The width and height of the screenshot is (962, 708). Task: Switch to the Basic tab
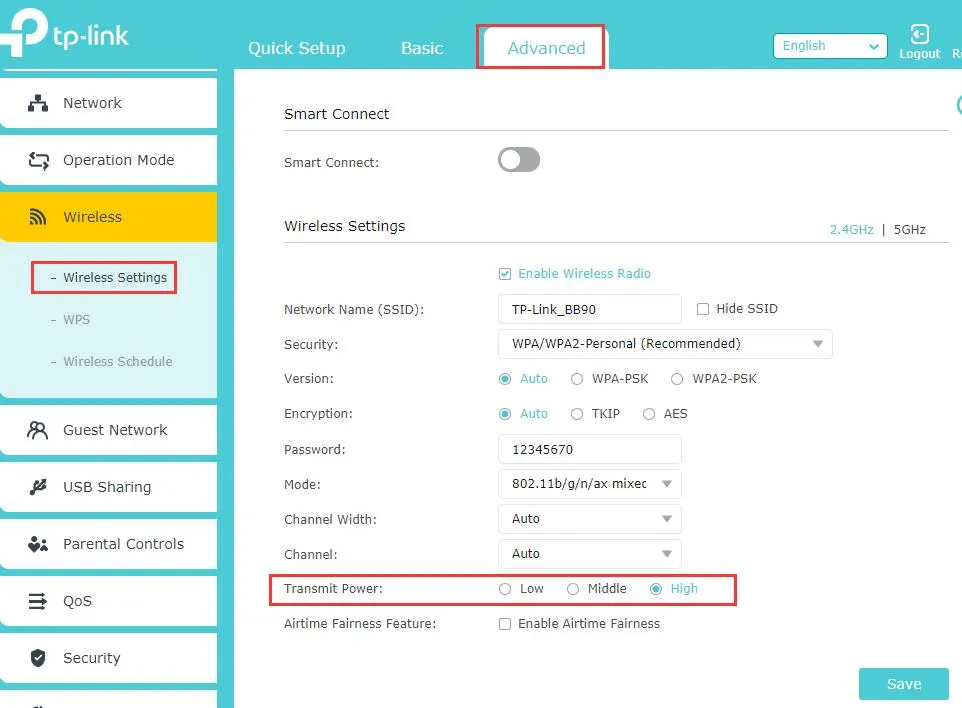pos(422,48)
